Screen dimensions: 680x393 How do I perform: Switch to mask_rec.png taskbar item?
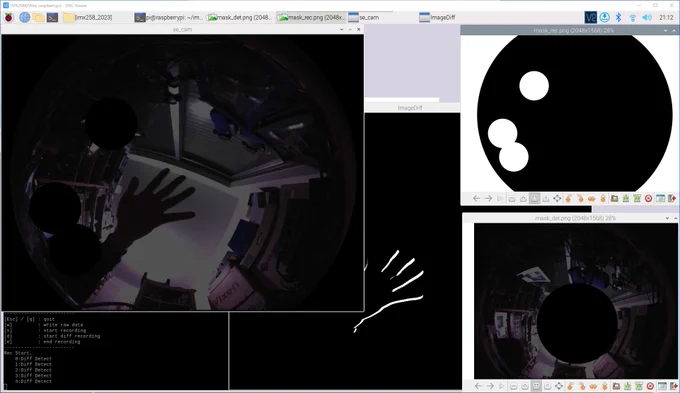point(311,17)
